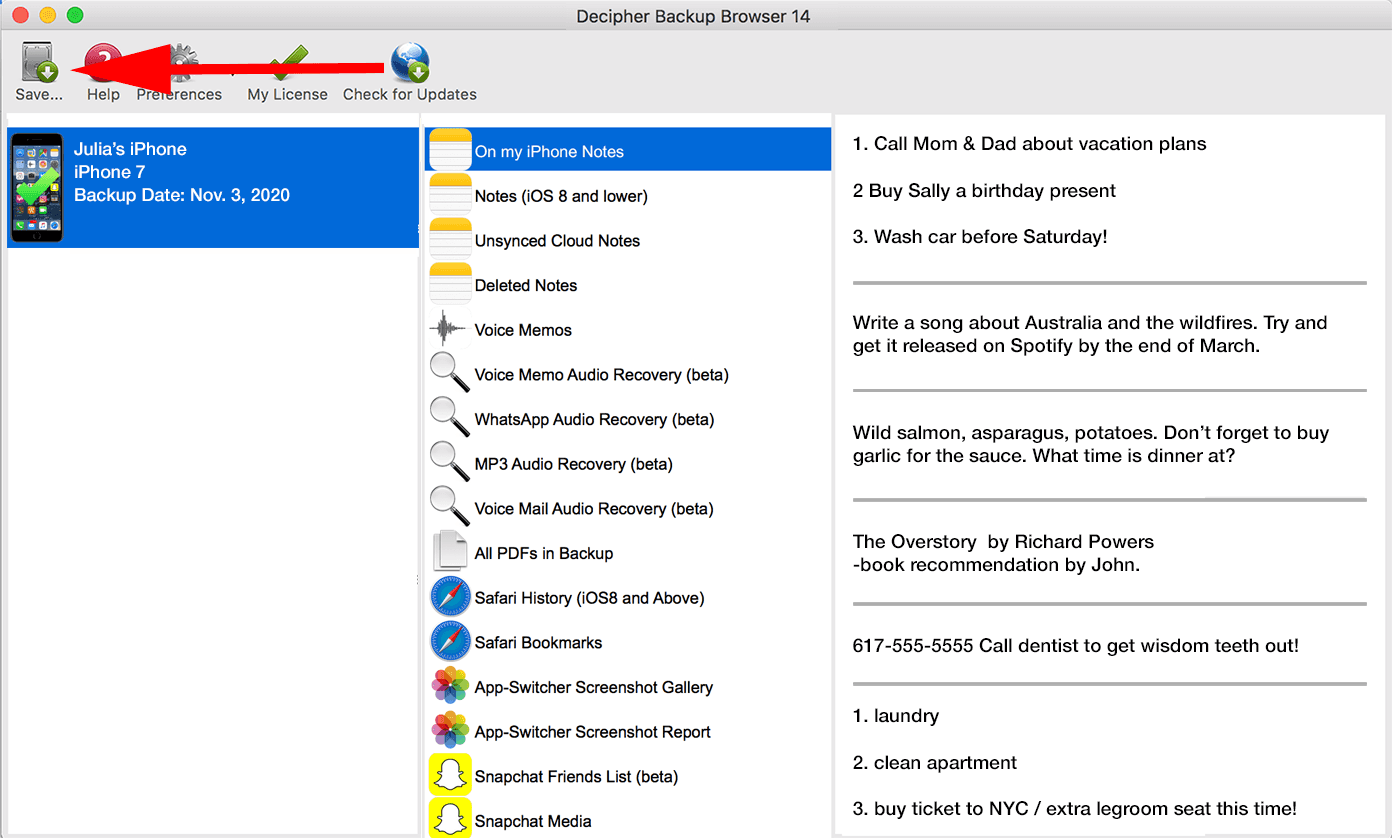
Task: Open Voice Mail Audio Recovery (beta)
Action: (x=594, y=509)
